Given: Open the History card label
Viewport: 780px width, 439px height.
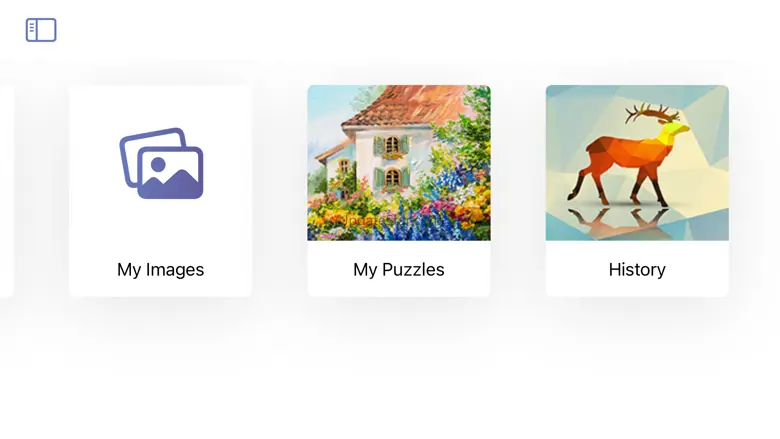Looking at the screenshot, I should (637, 269).
